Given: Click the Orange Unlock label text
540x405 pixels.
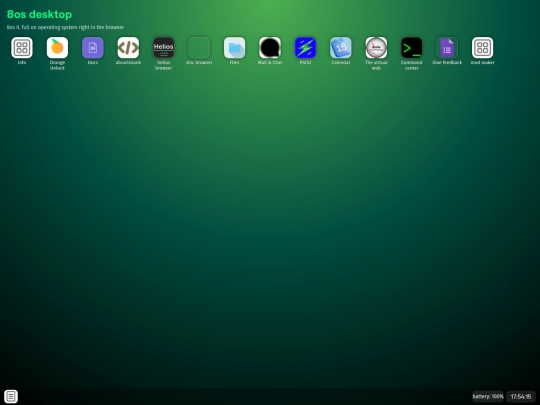Looking at the screenshot, I should tap(57, 65).
